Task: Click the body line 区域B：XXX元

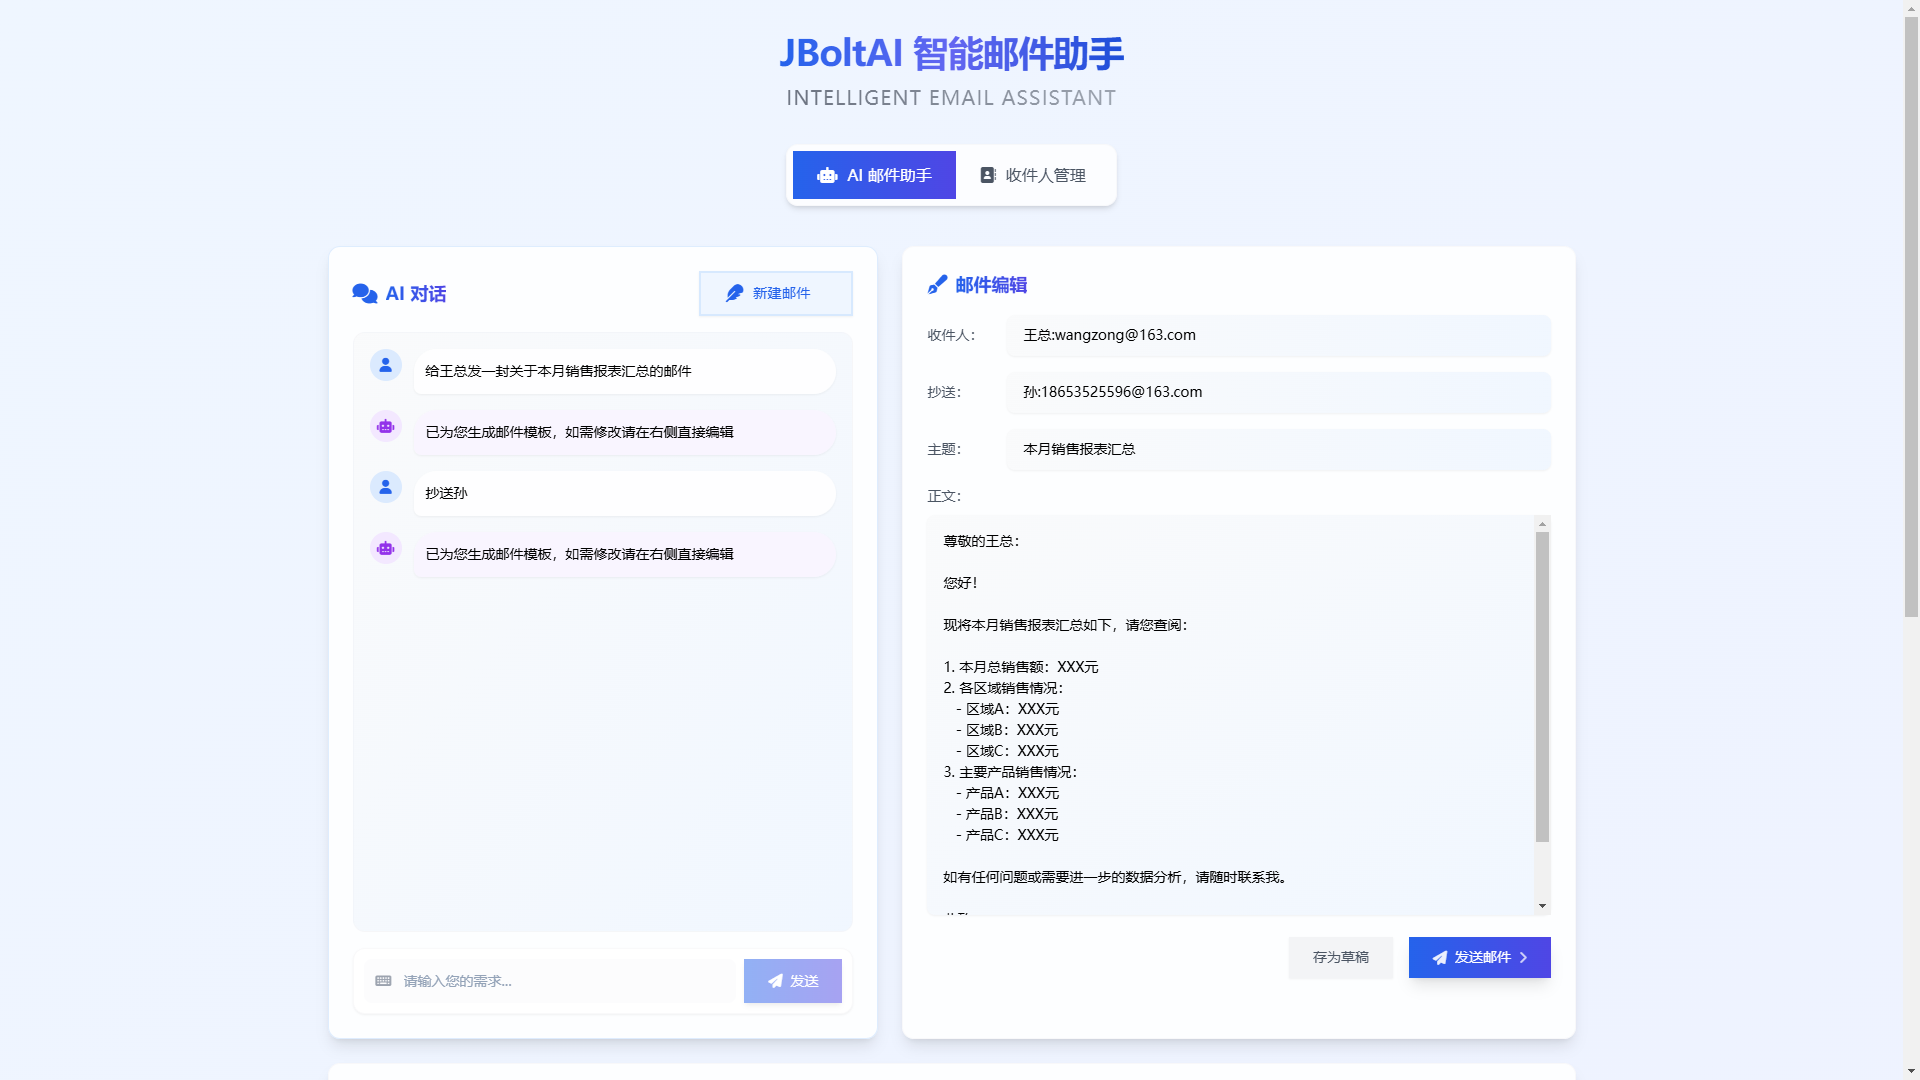Action: pyautogui.click(x=1007, y=730)
